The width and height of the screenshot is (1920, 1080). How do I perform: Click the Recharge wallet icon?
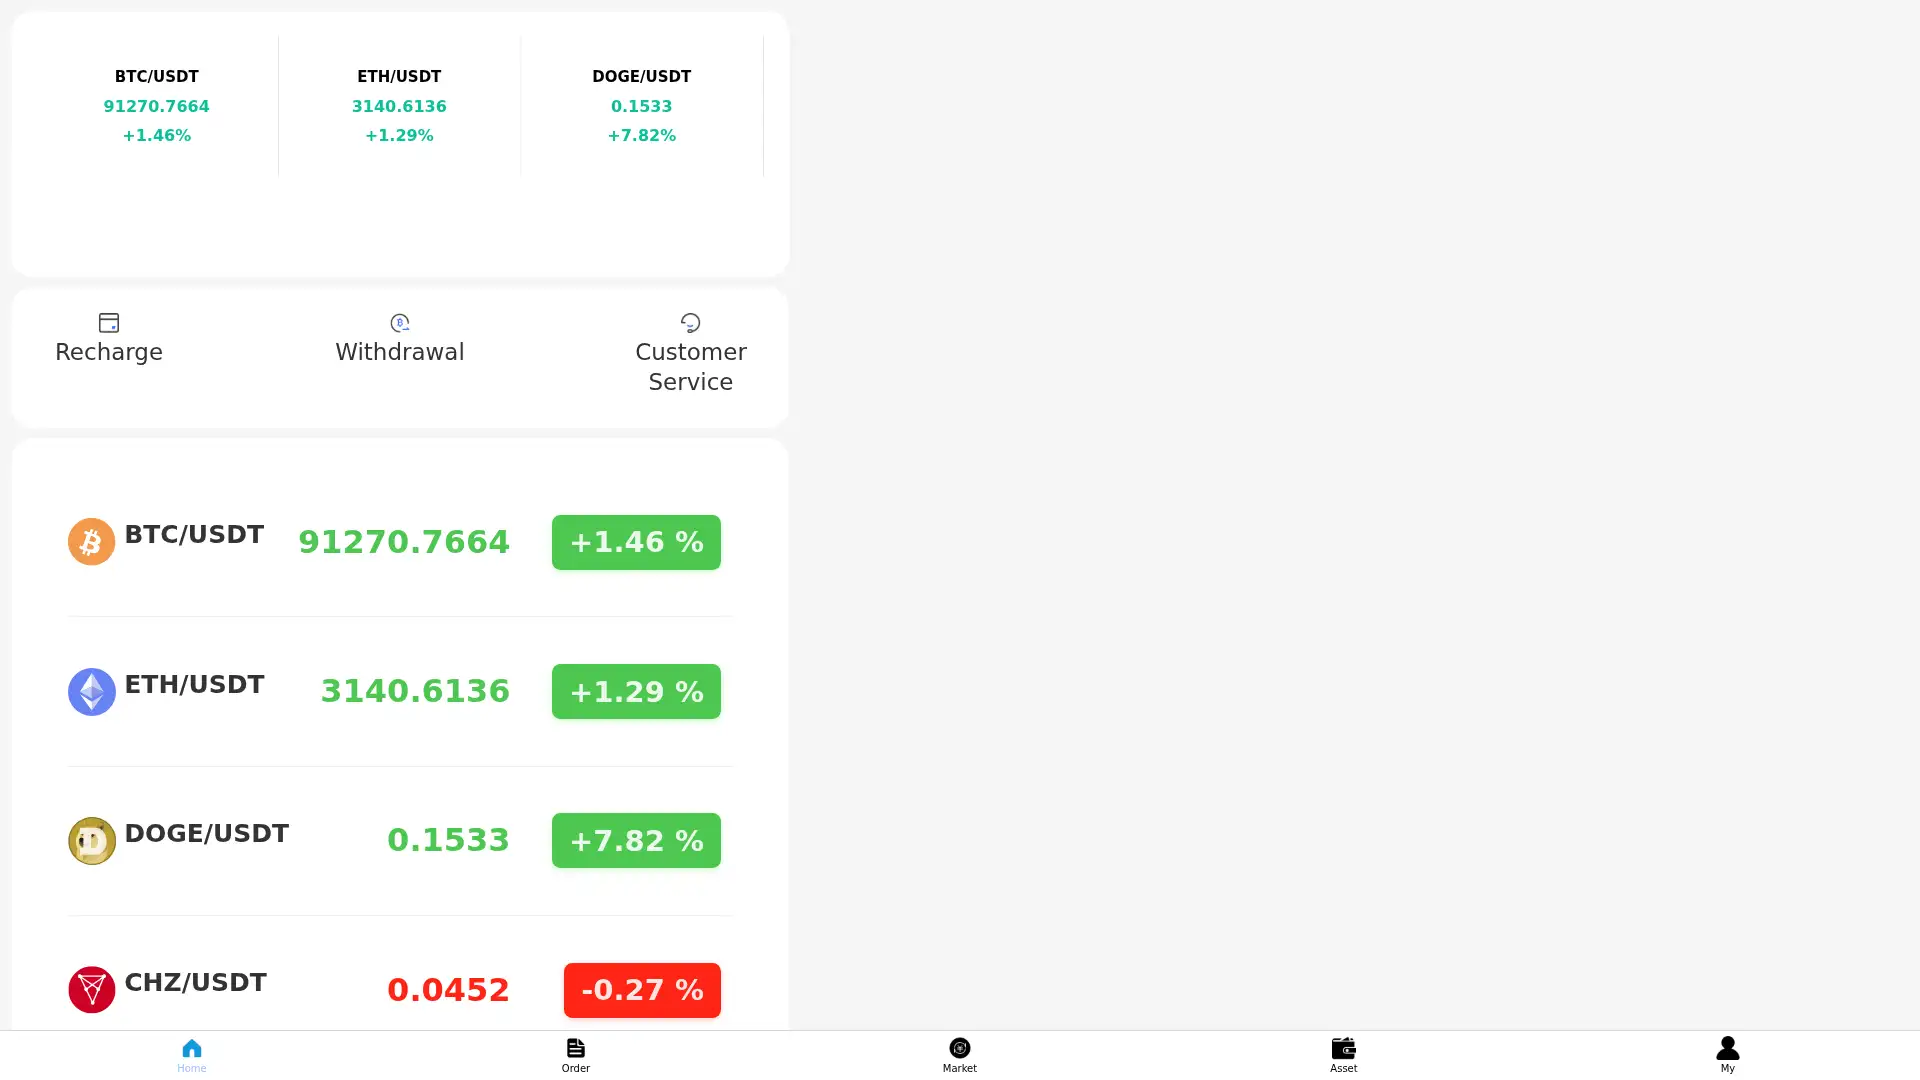coord(109,322)
